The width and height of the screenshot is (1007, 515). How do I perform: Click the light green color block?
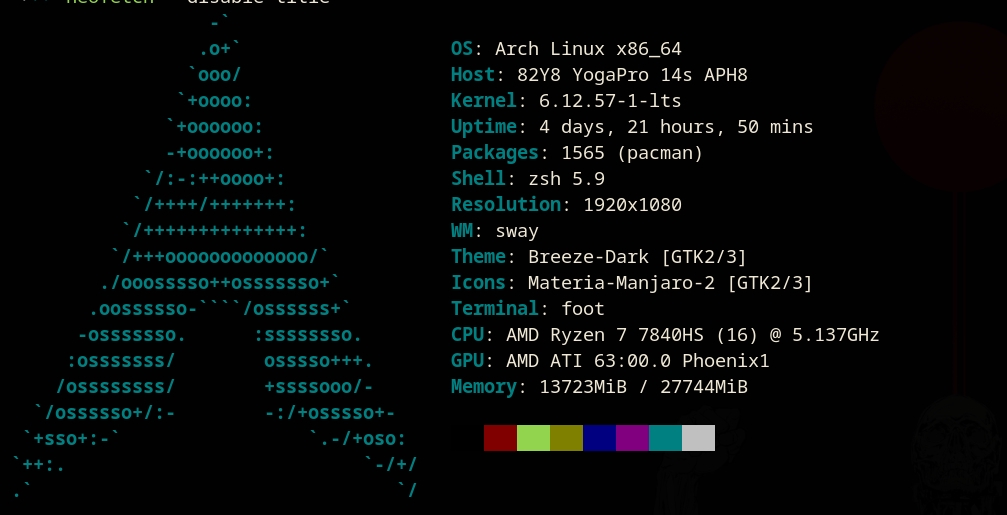coord(534,438)
